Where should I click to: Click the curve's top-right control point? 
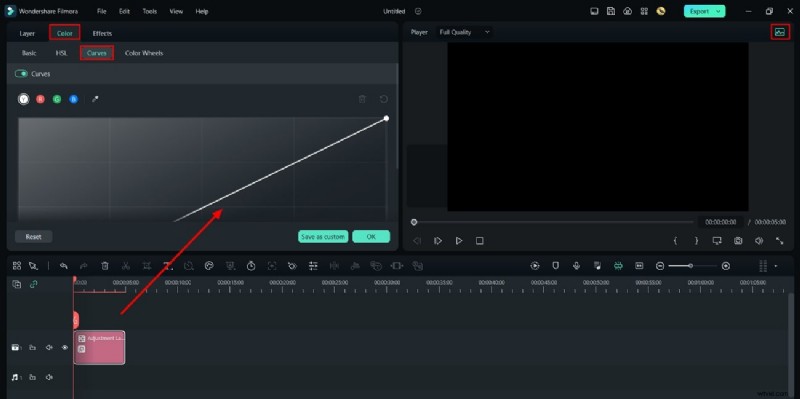tap(386, 118)
